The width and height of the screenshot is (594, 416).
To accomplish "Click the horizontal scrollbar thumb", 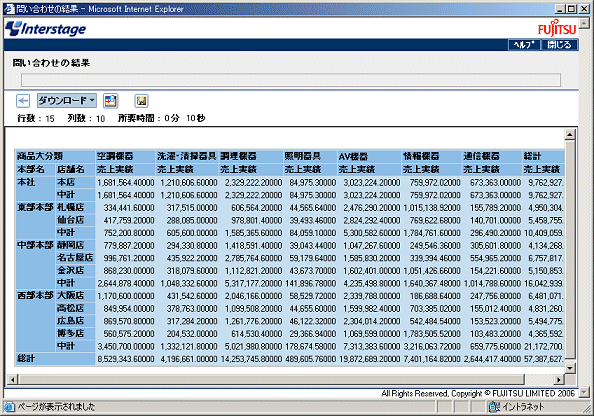I will (271, 379).
